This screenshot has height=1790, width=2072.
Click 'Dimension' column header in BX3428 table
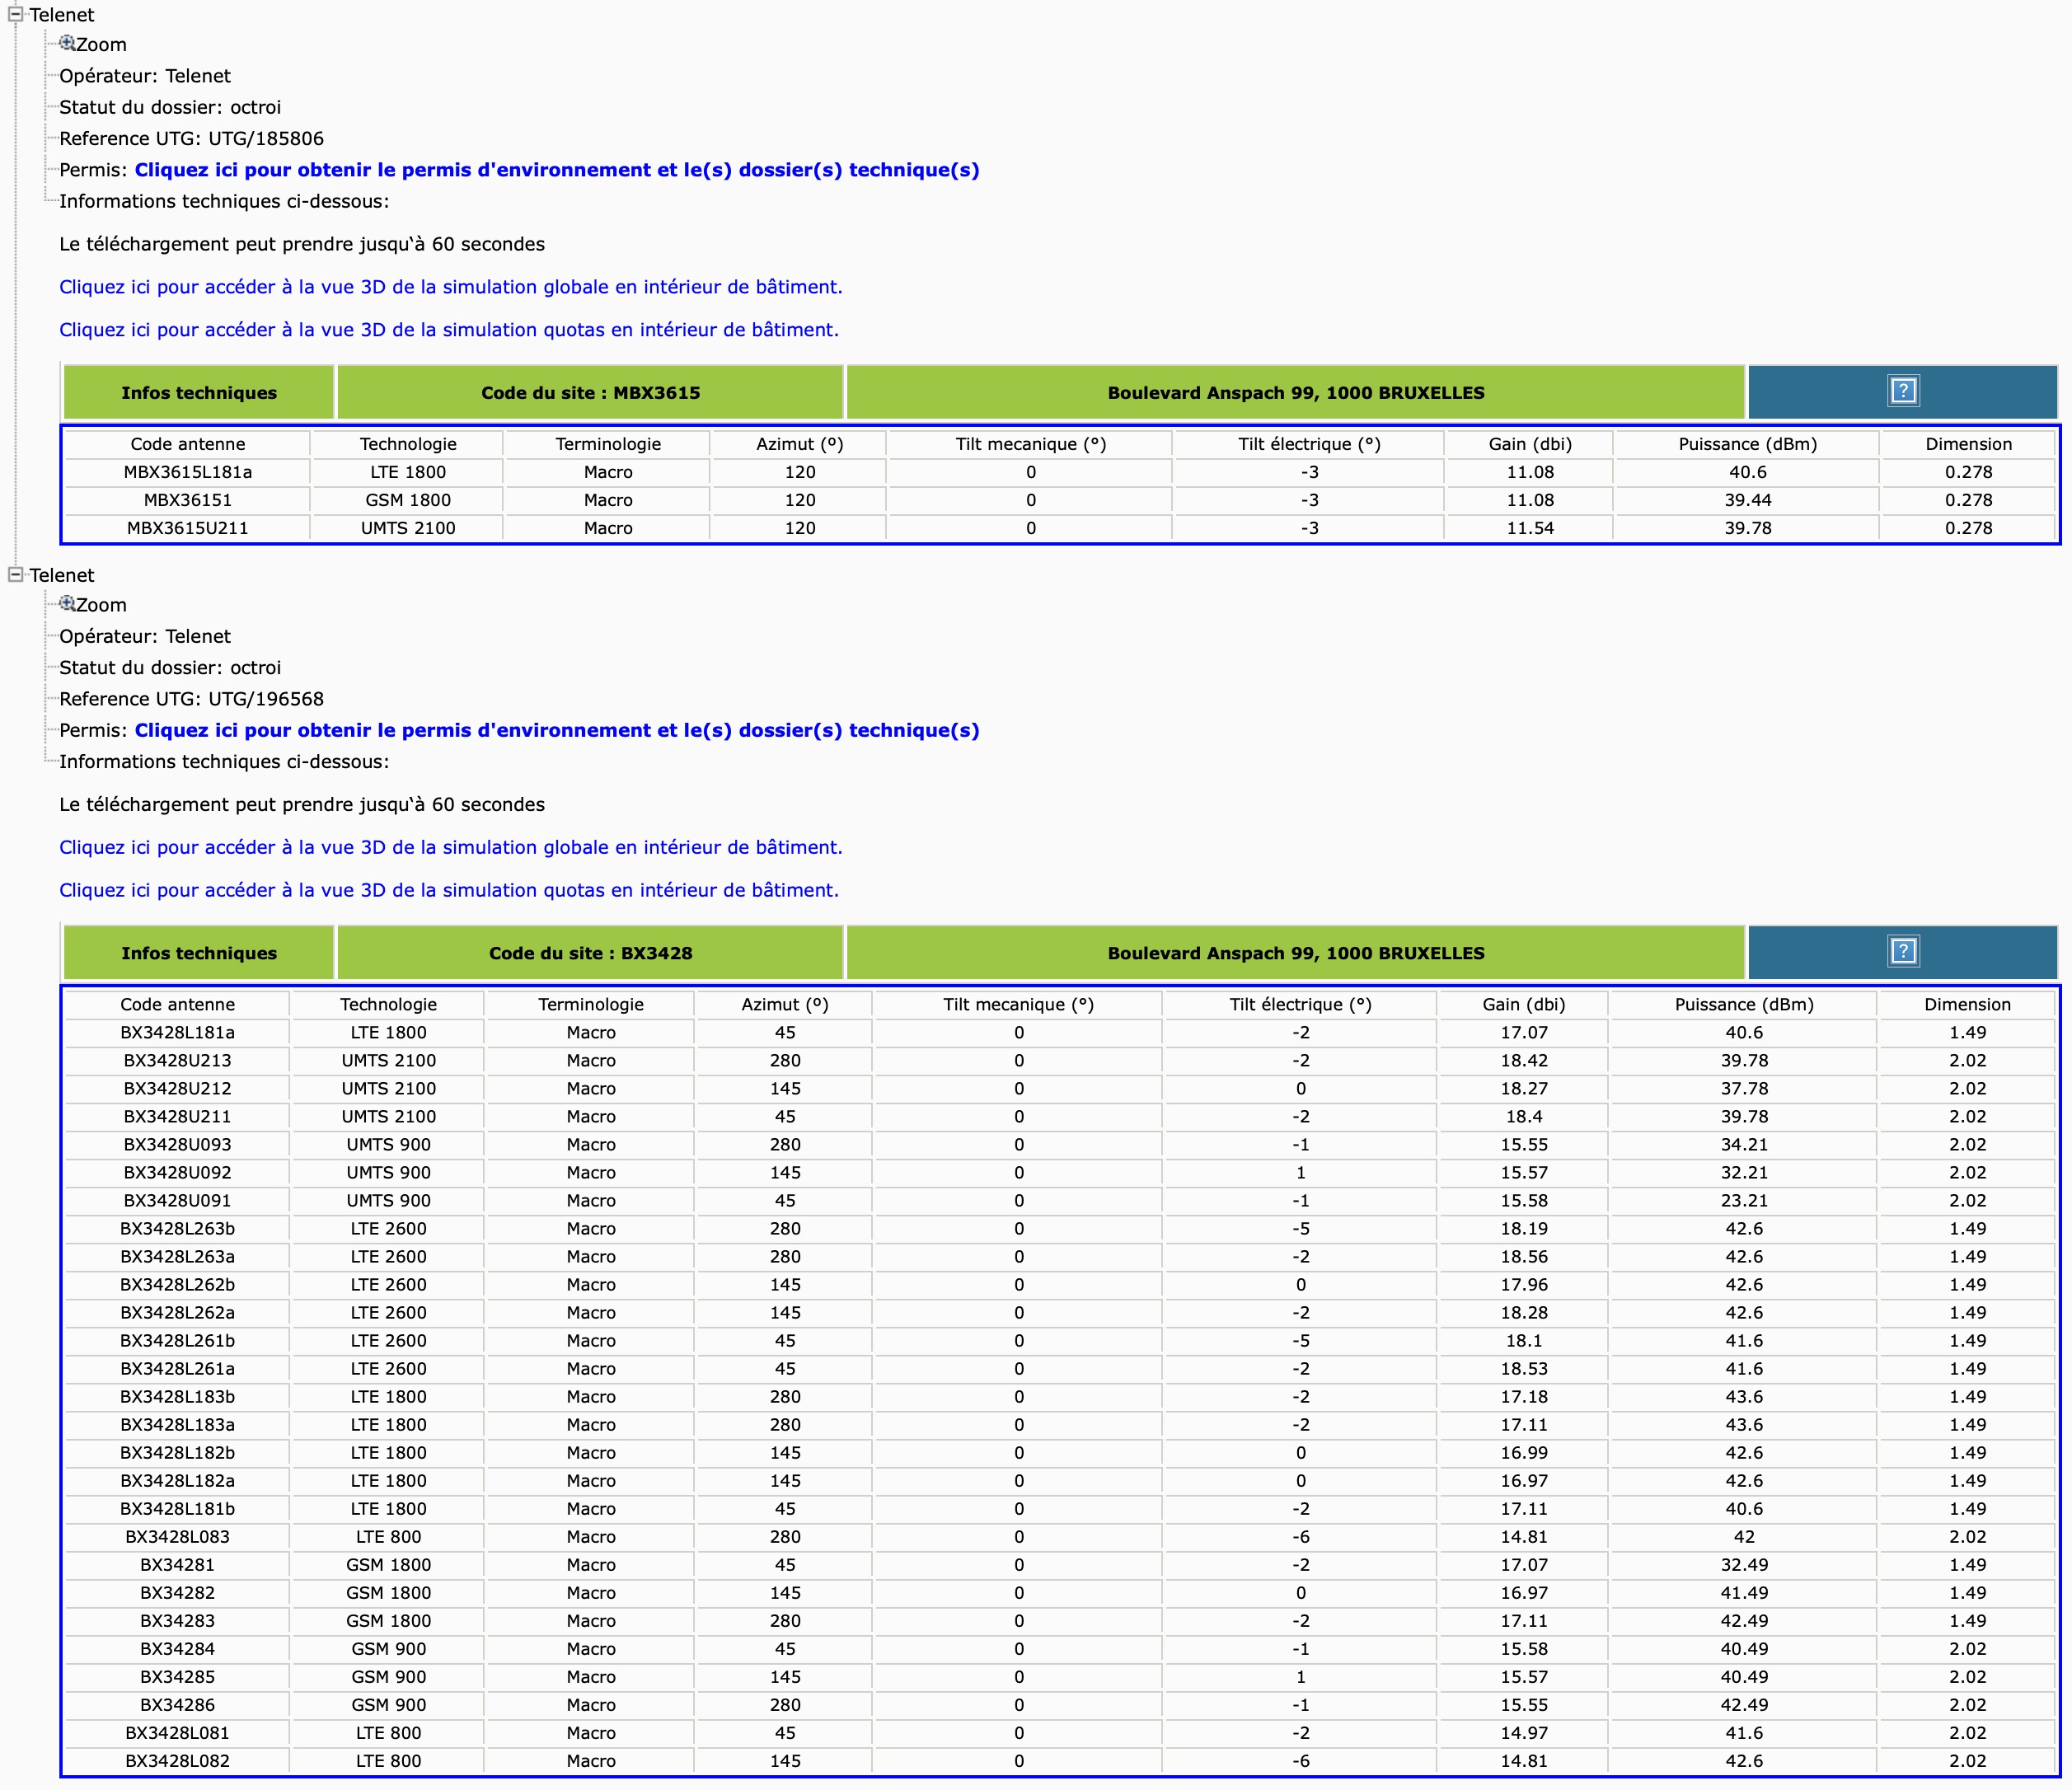[x=1967, y=1004]
